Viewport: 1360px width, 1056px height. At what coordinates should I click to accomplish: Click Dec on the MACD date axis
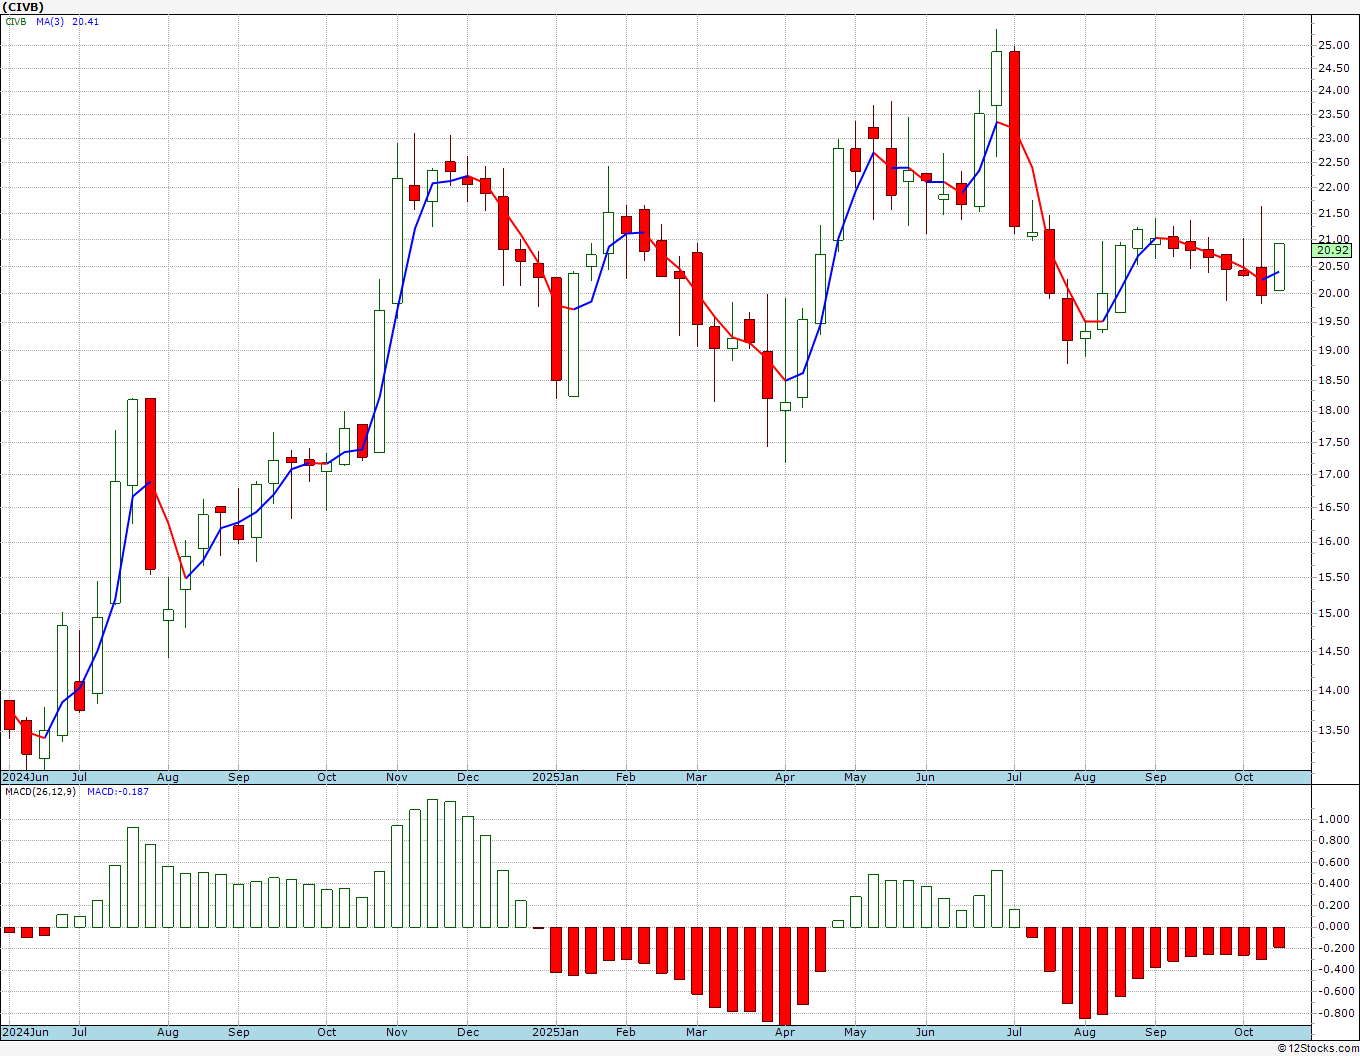tap(468, 1032)
